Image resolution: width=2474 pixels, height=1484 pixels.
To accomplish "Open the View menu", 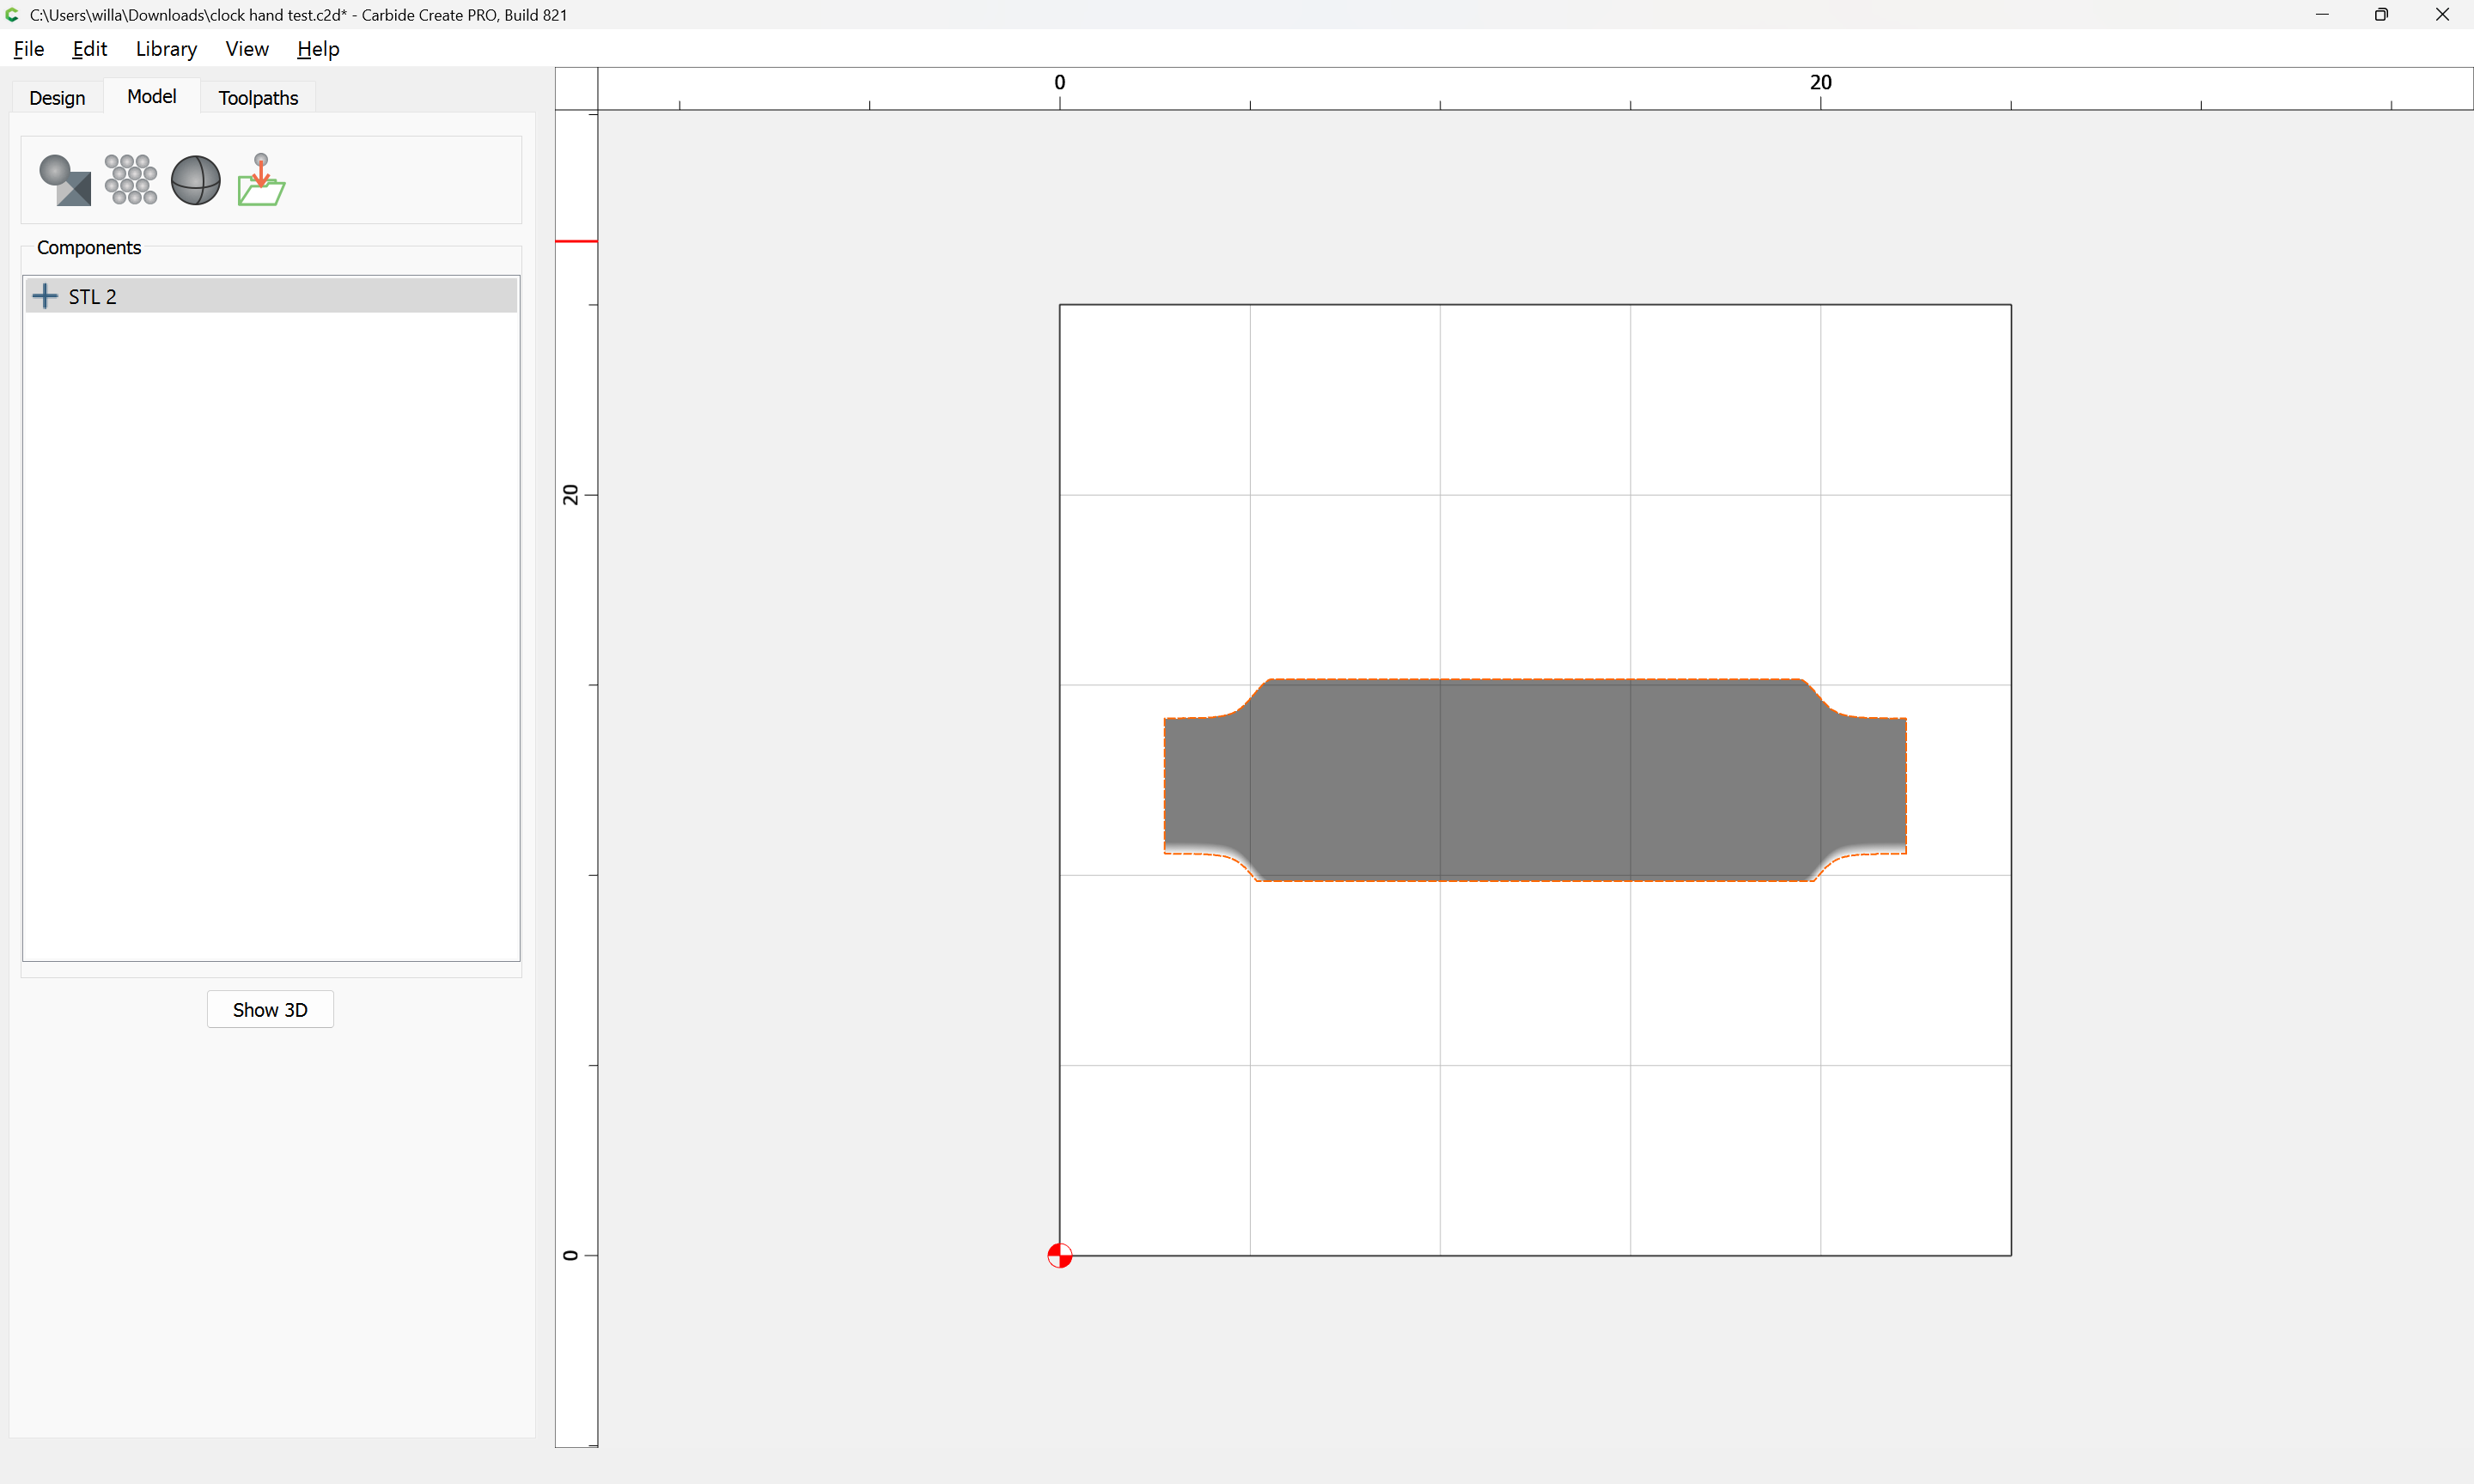I will 247,49.
